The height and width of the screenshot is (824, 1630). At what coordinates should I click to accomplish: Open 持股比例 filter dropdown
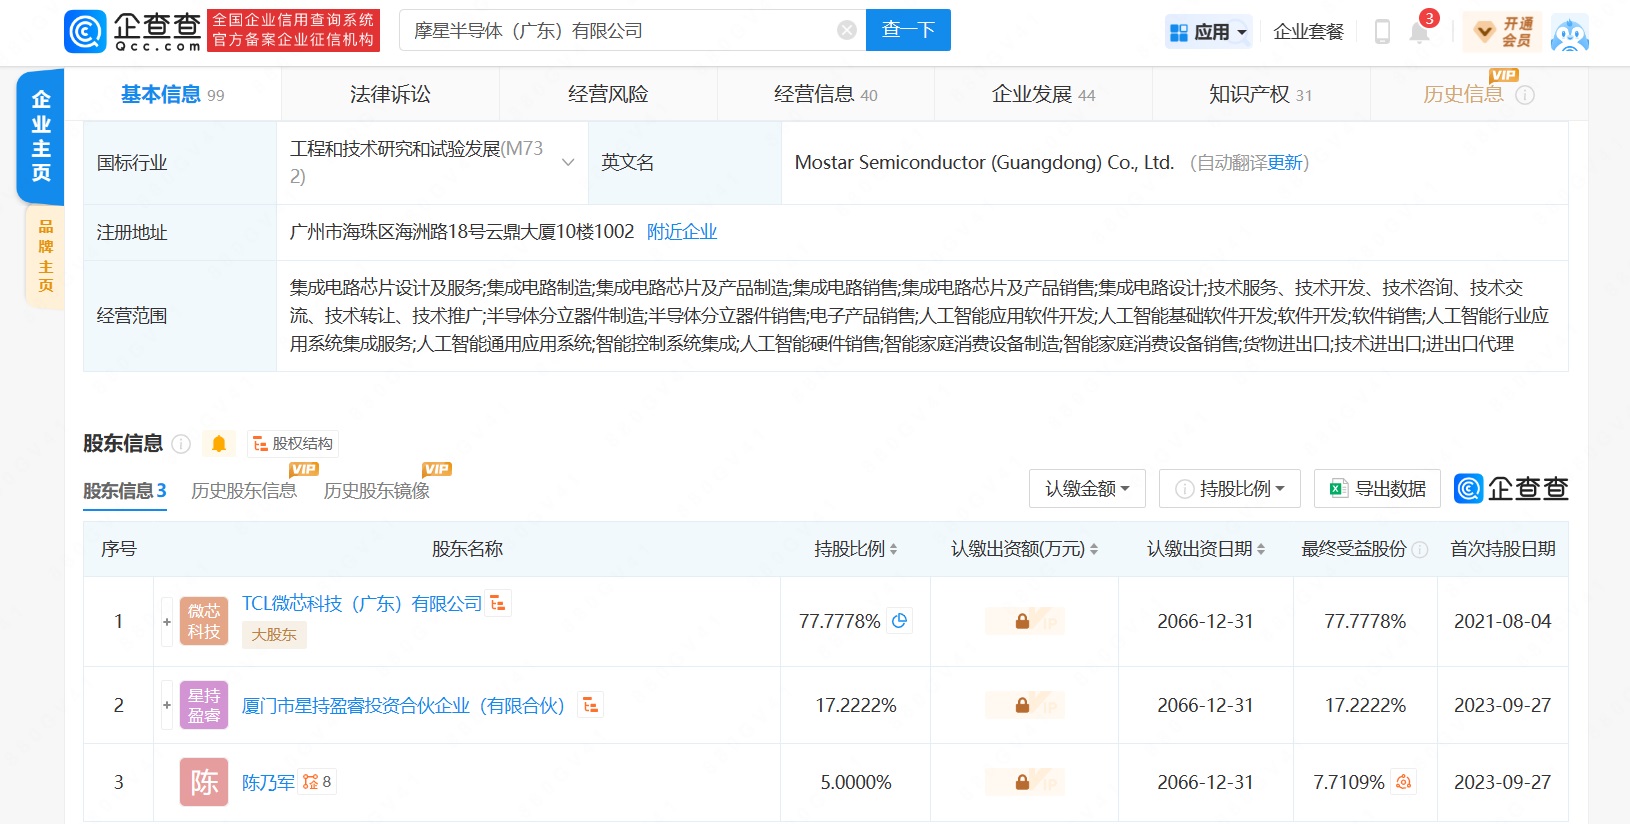1229,489
